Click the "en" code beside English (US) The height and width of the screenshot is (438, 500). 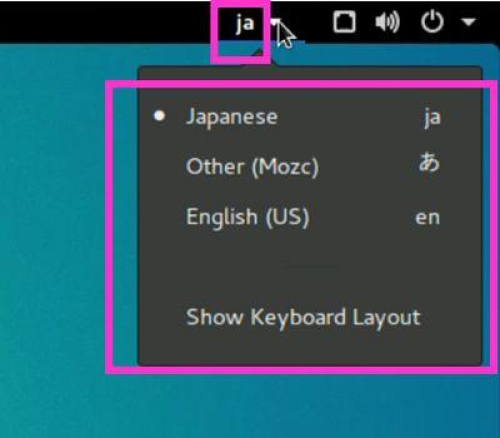[x=428, y=218]
